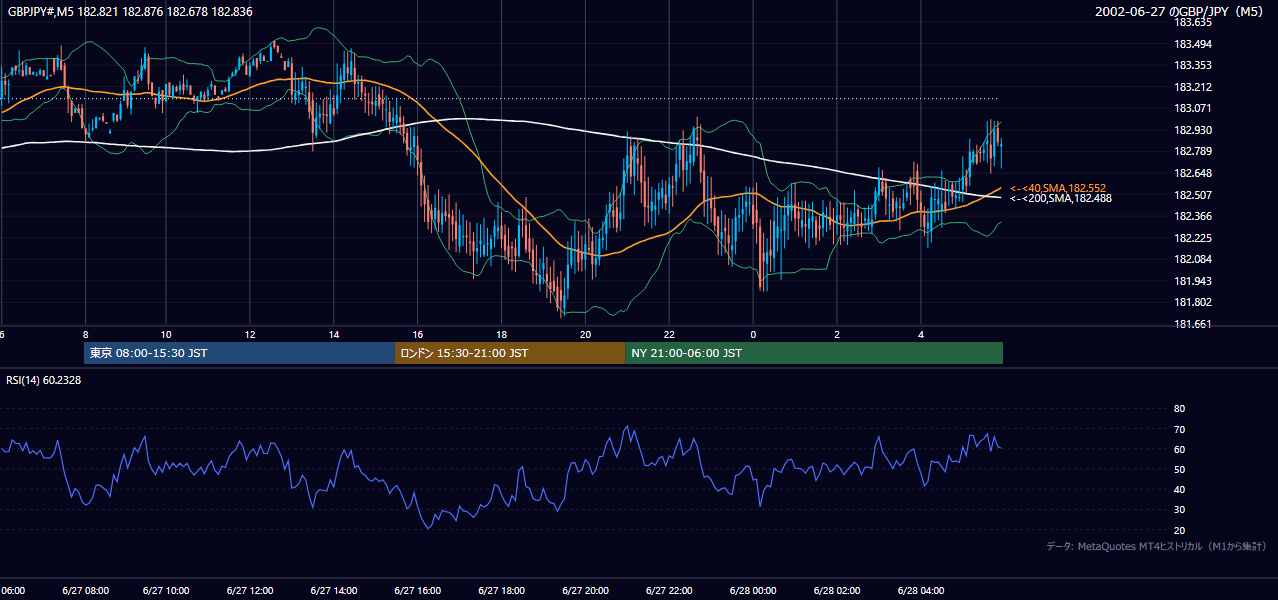
Task: Click the 6/27 18:00 time label
Action: coord(501,591)
